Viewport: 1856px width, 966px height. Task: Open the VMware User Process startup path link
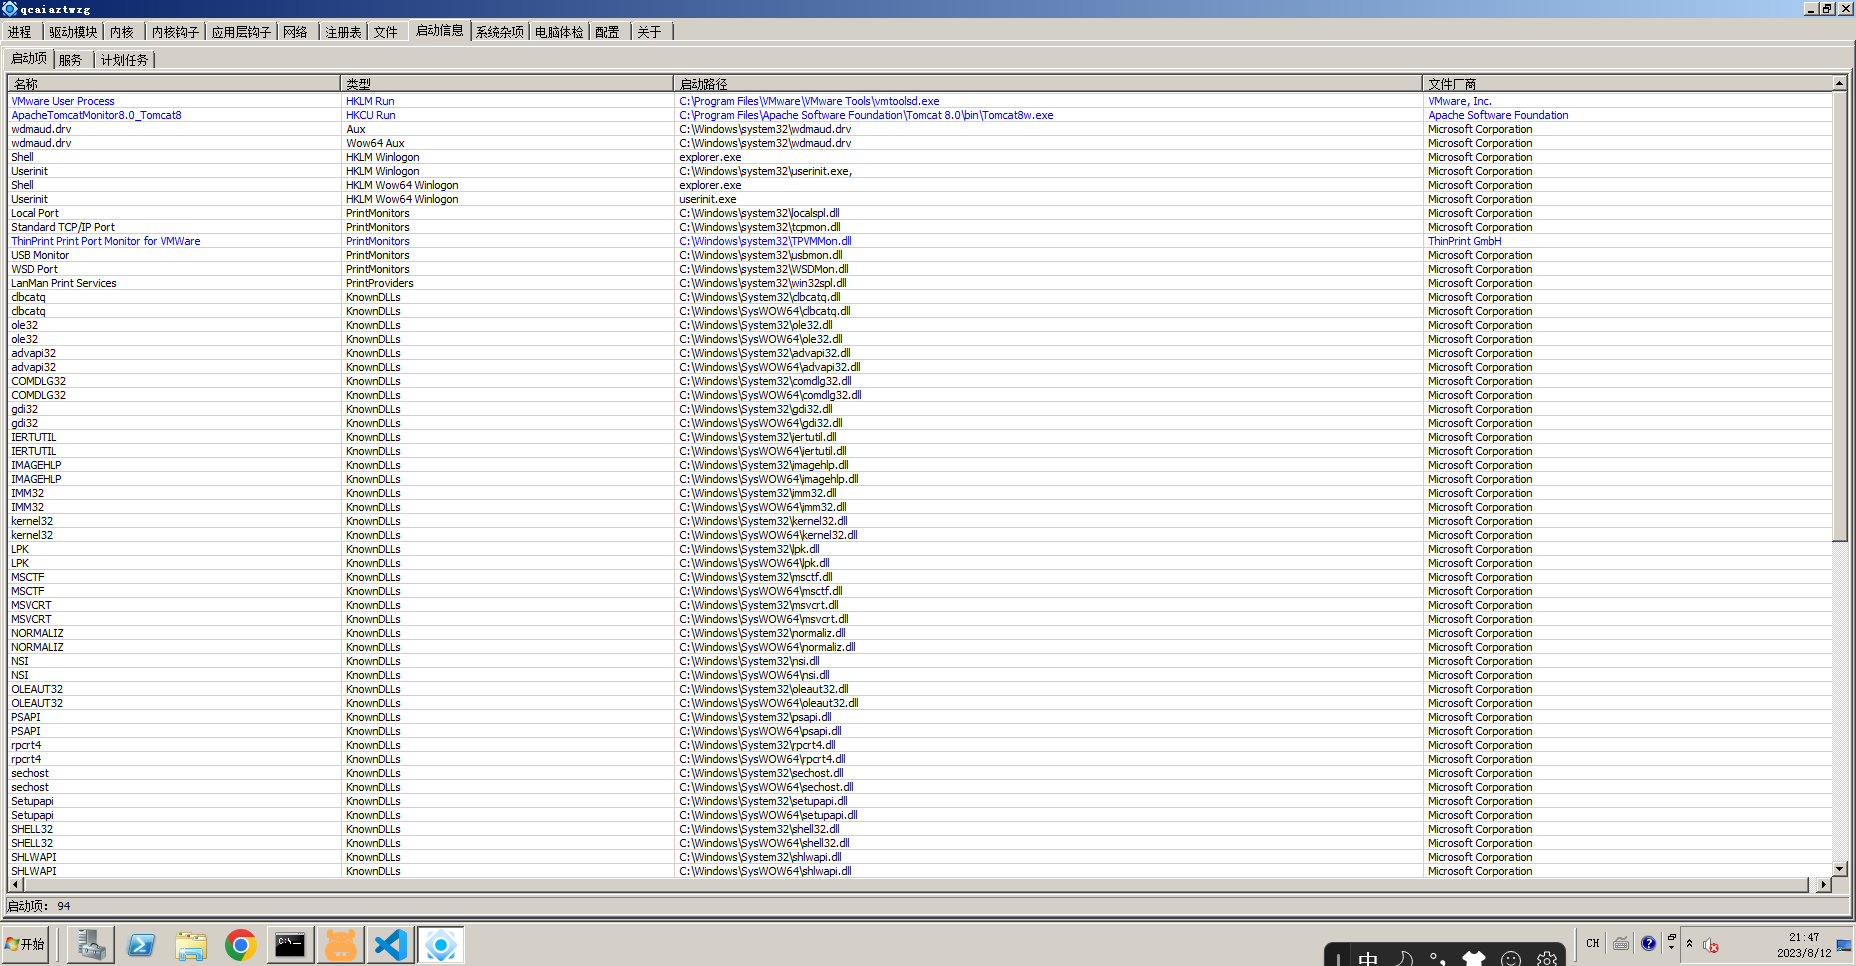point(808,100)
